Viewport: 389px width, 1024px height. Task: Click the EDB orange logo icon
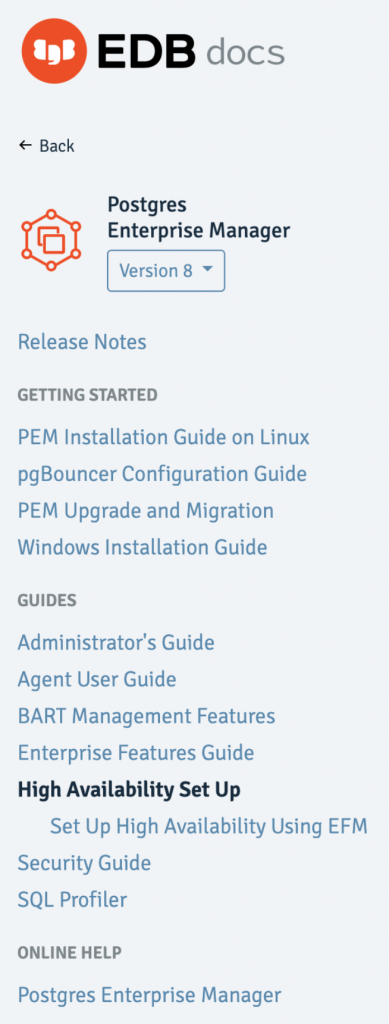tap(54, 51)
